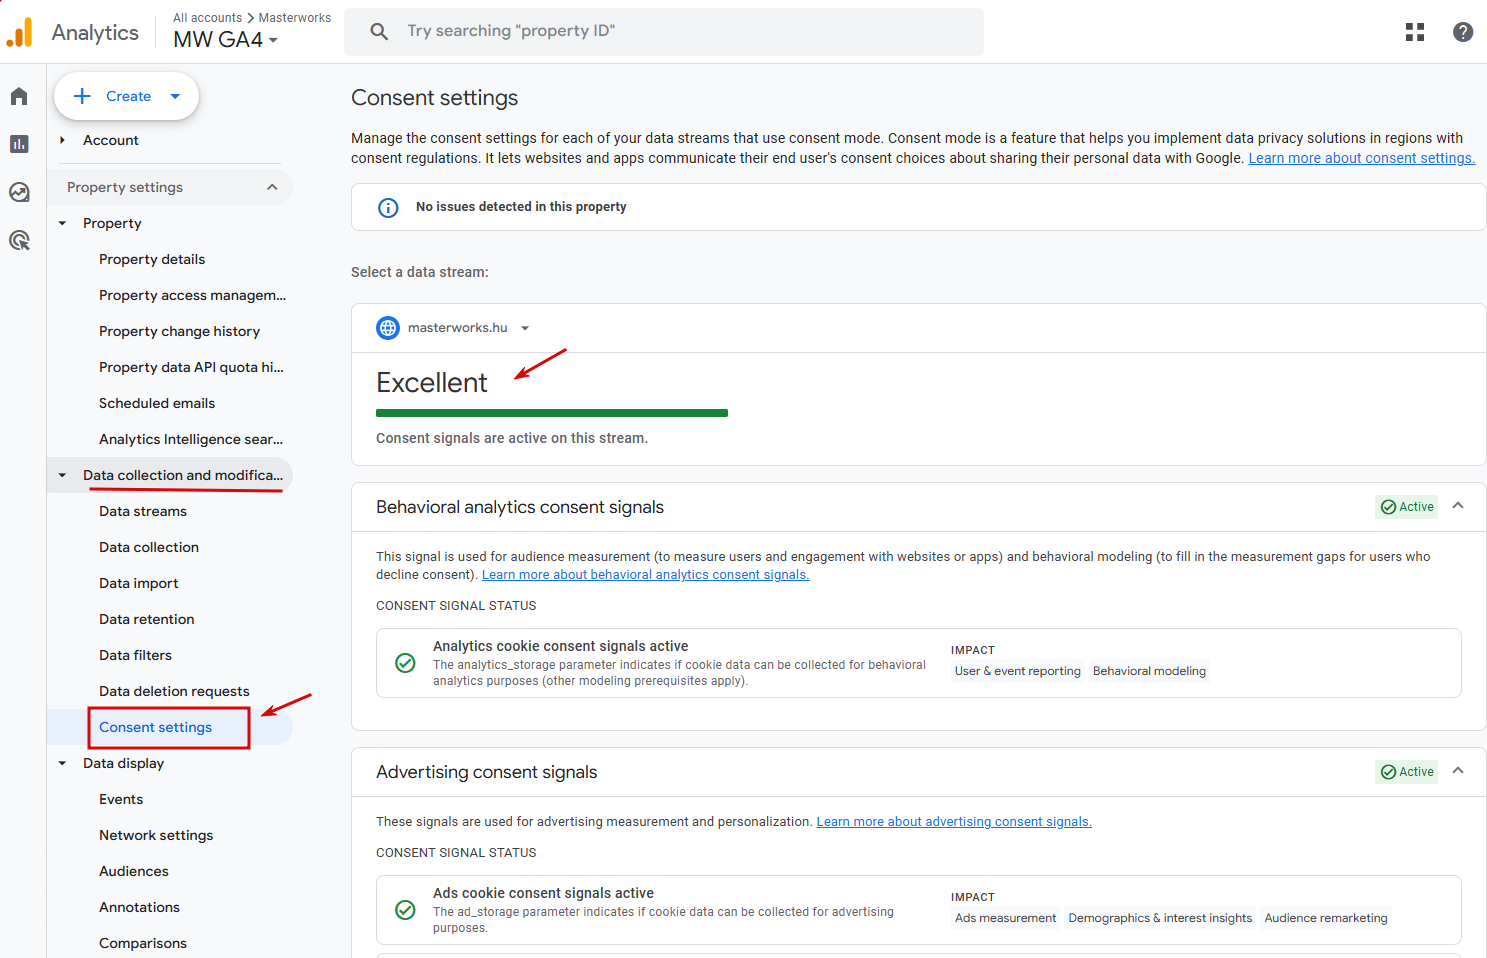Open the Explore icon in left rail

(19, 192)
